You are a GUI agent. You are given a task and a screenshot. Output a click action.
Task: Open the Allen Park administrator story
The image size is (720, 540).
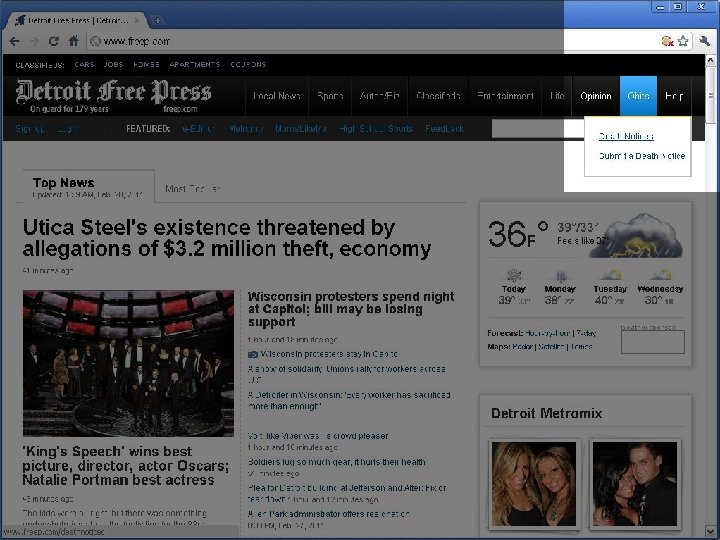pos(329,514)
